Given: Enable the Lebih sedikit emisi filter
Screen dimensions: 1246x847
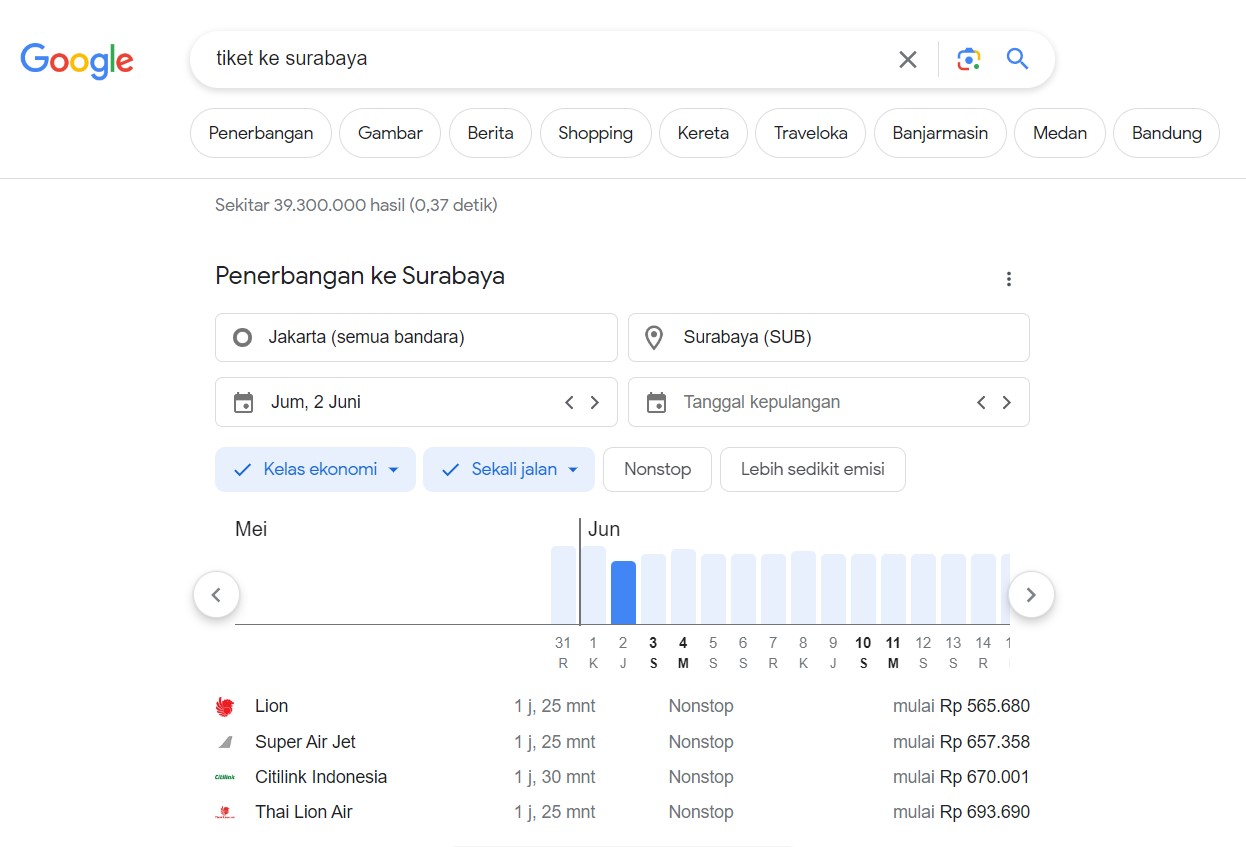Looking at the screenshot, I should coord(812,469).
